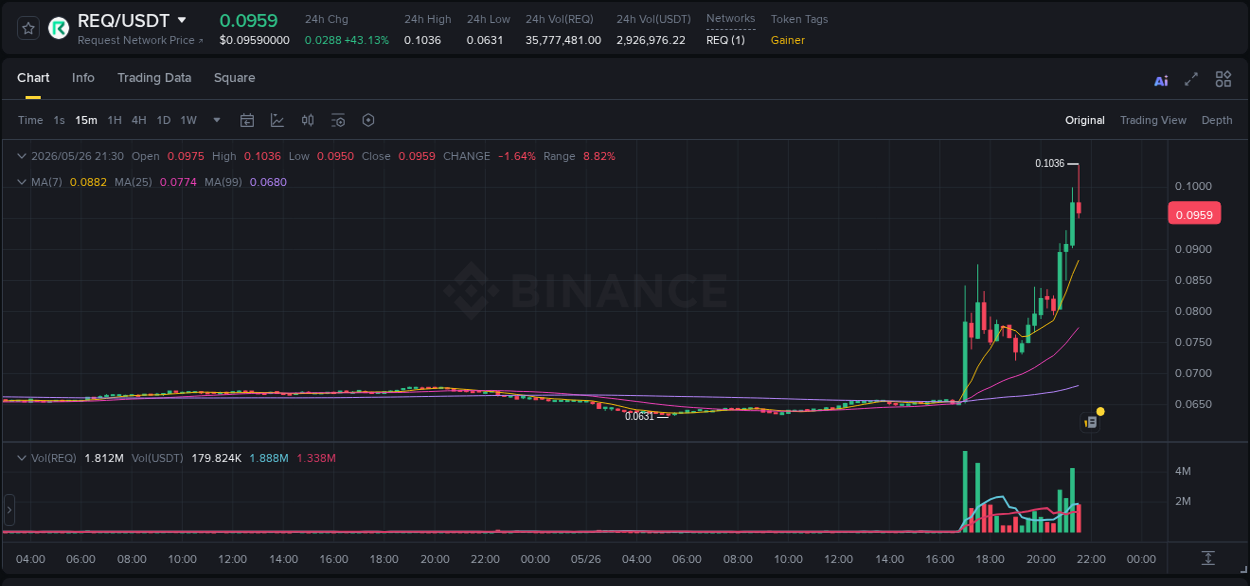Expand the chart to fullscreen

pyautogui.click(x=1191, y=79)
